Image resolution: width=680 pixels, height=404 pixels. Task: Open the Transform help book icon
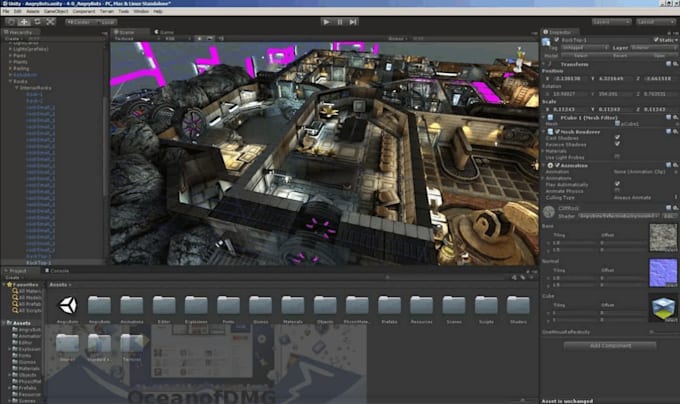pos(668,64)
